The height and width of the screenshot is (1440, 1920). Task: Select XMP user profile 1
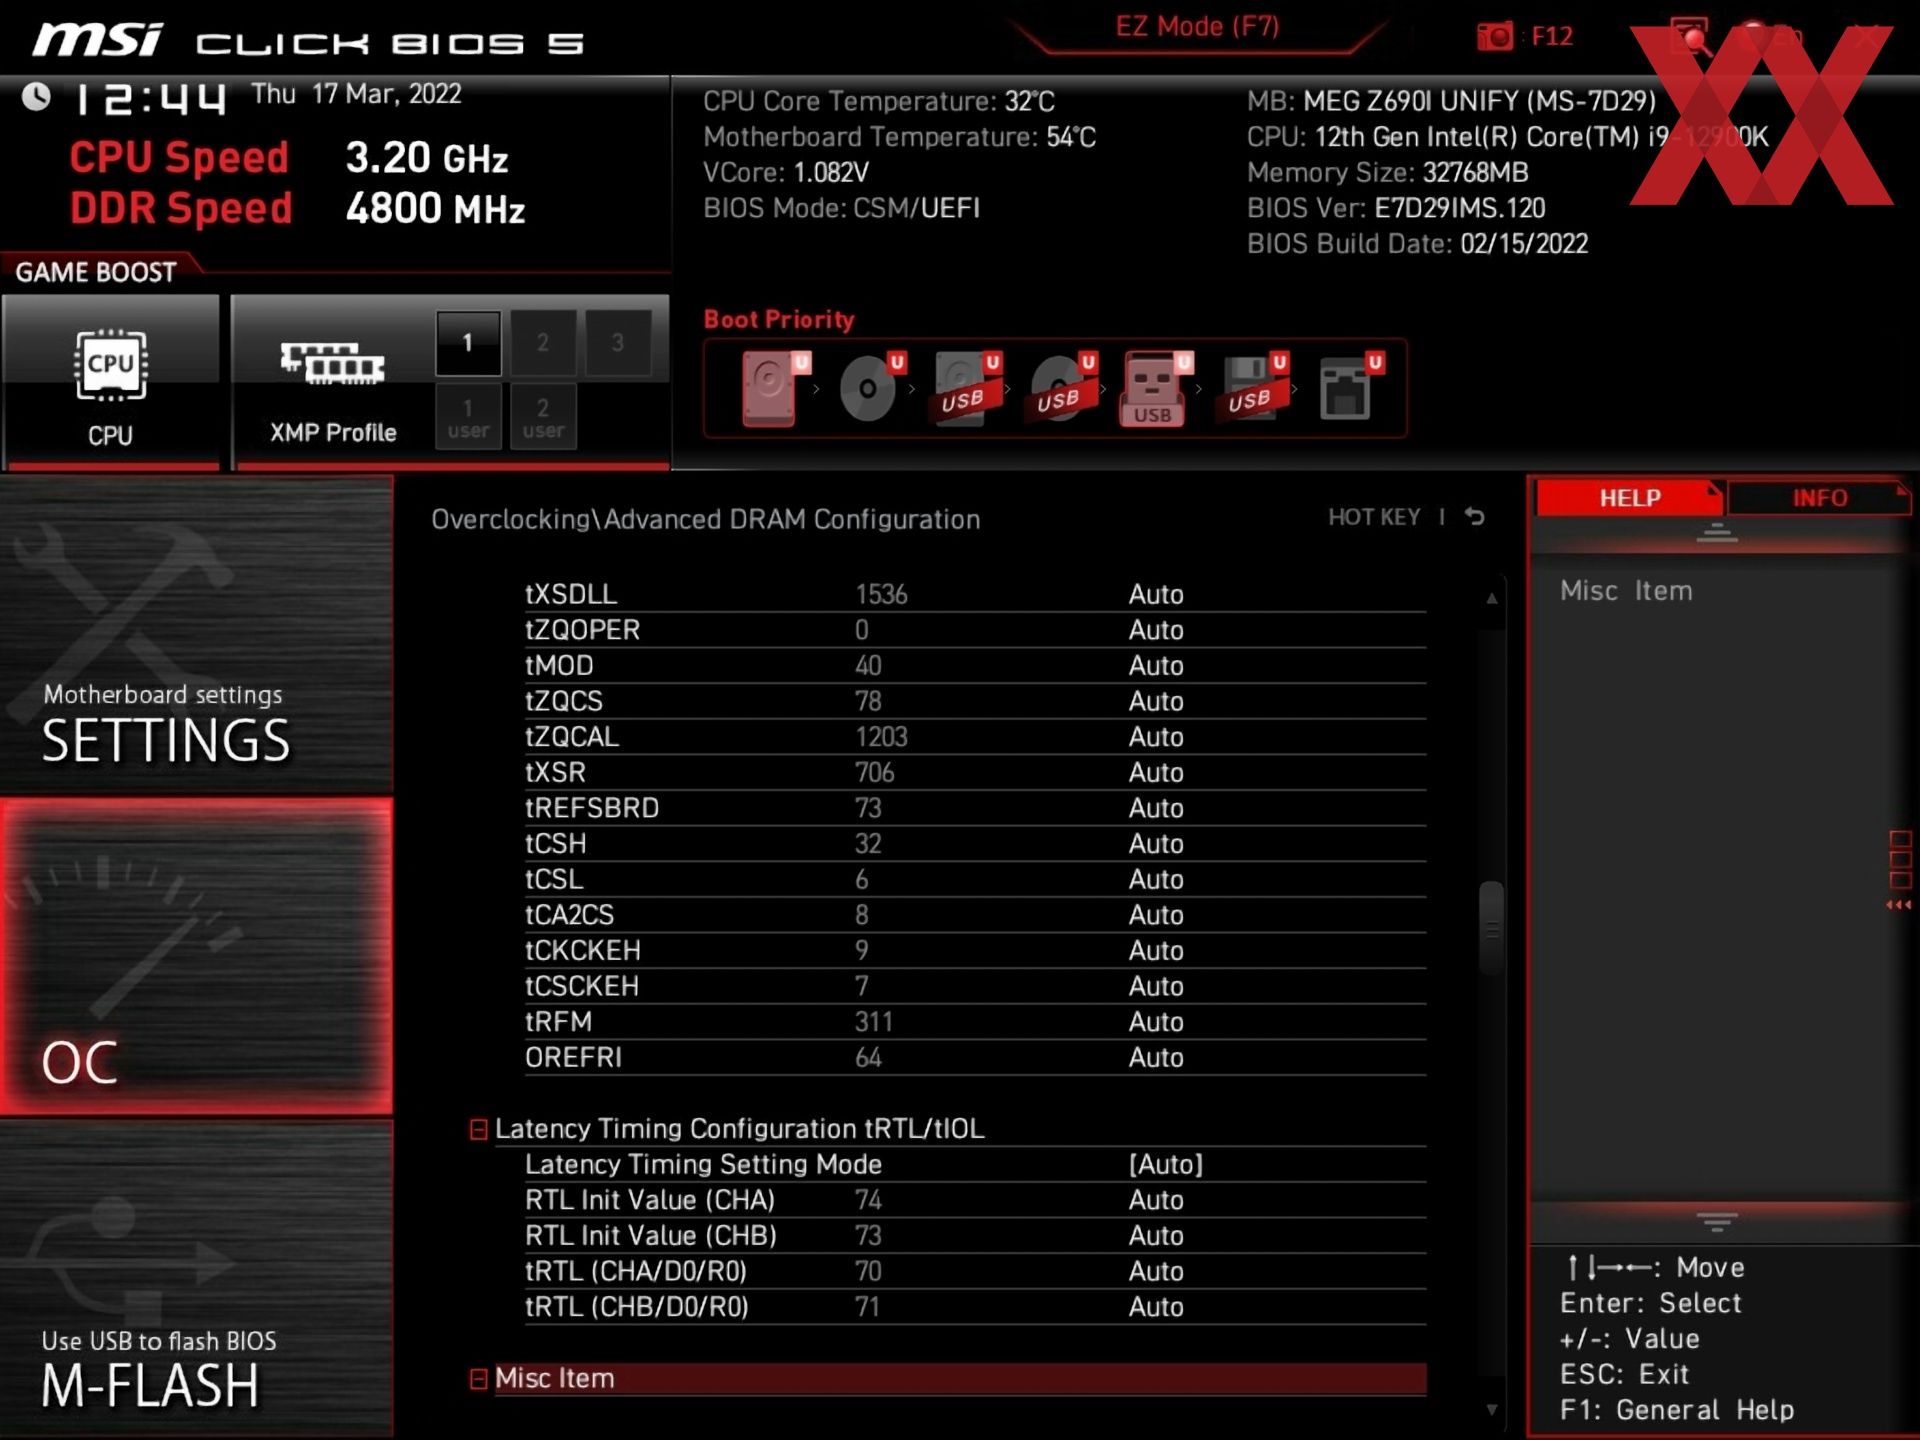point(468,418)
